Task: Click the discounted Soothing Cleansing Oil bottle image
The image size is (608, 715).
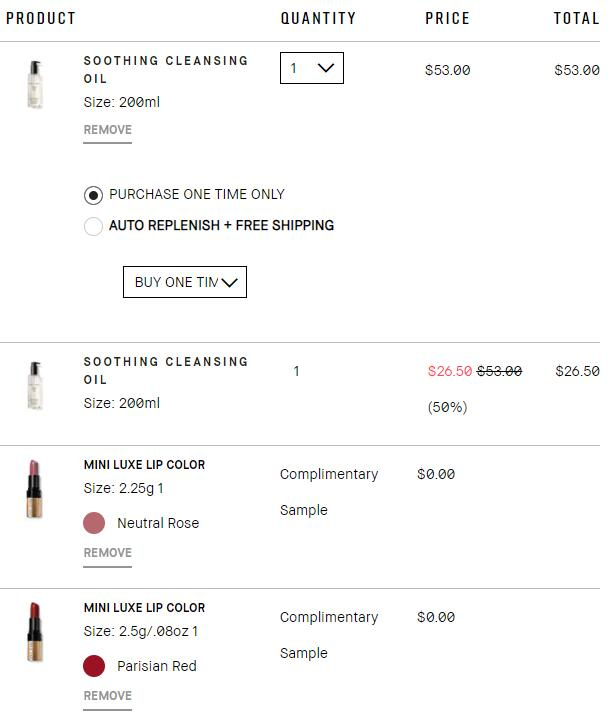Action: [36, 386]
